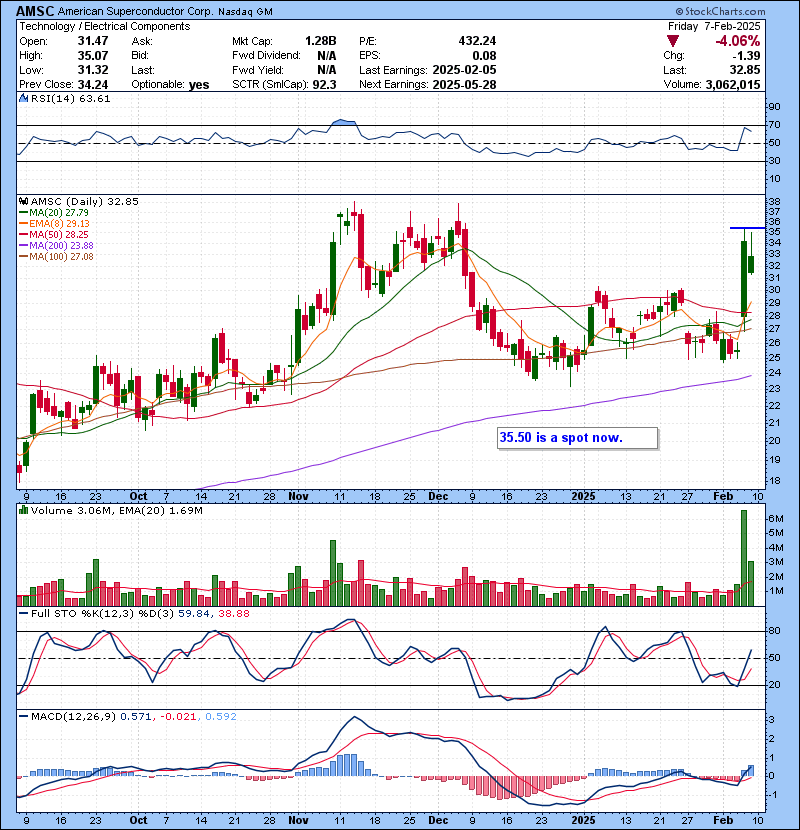Click the MACD(12,26,9) panel label
The image size is (800, 830).
pyautogui.click(x=73, y=716)
